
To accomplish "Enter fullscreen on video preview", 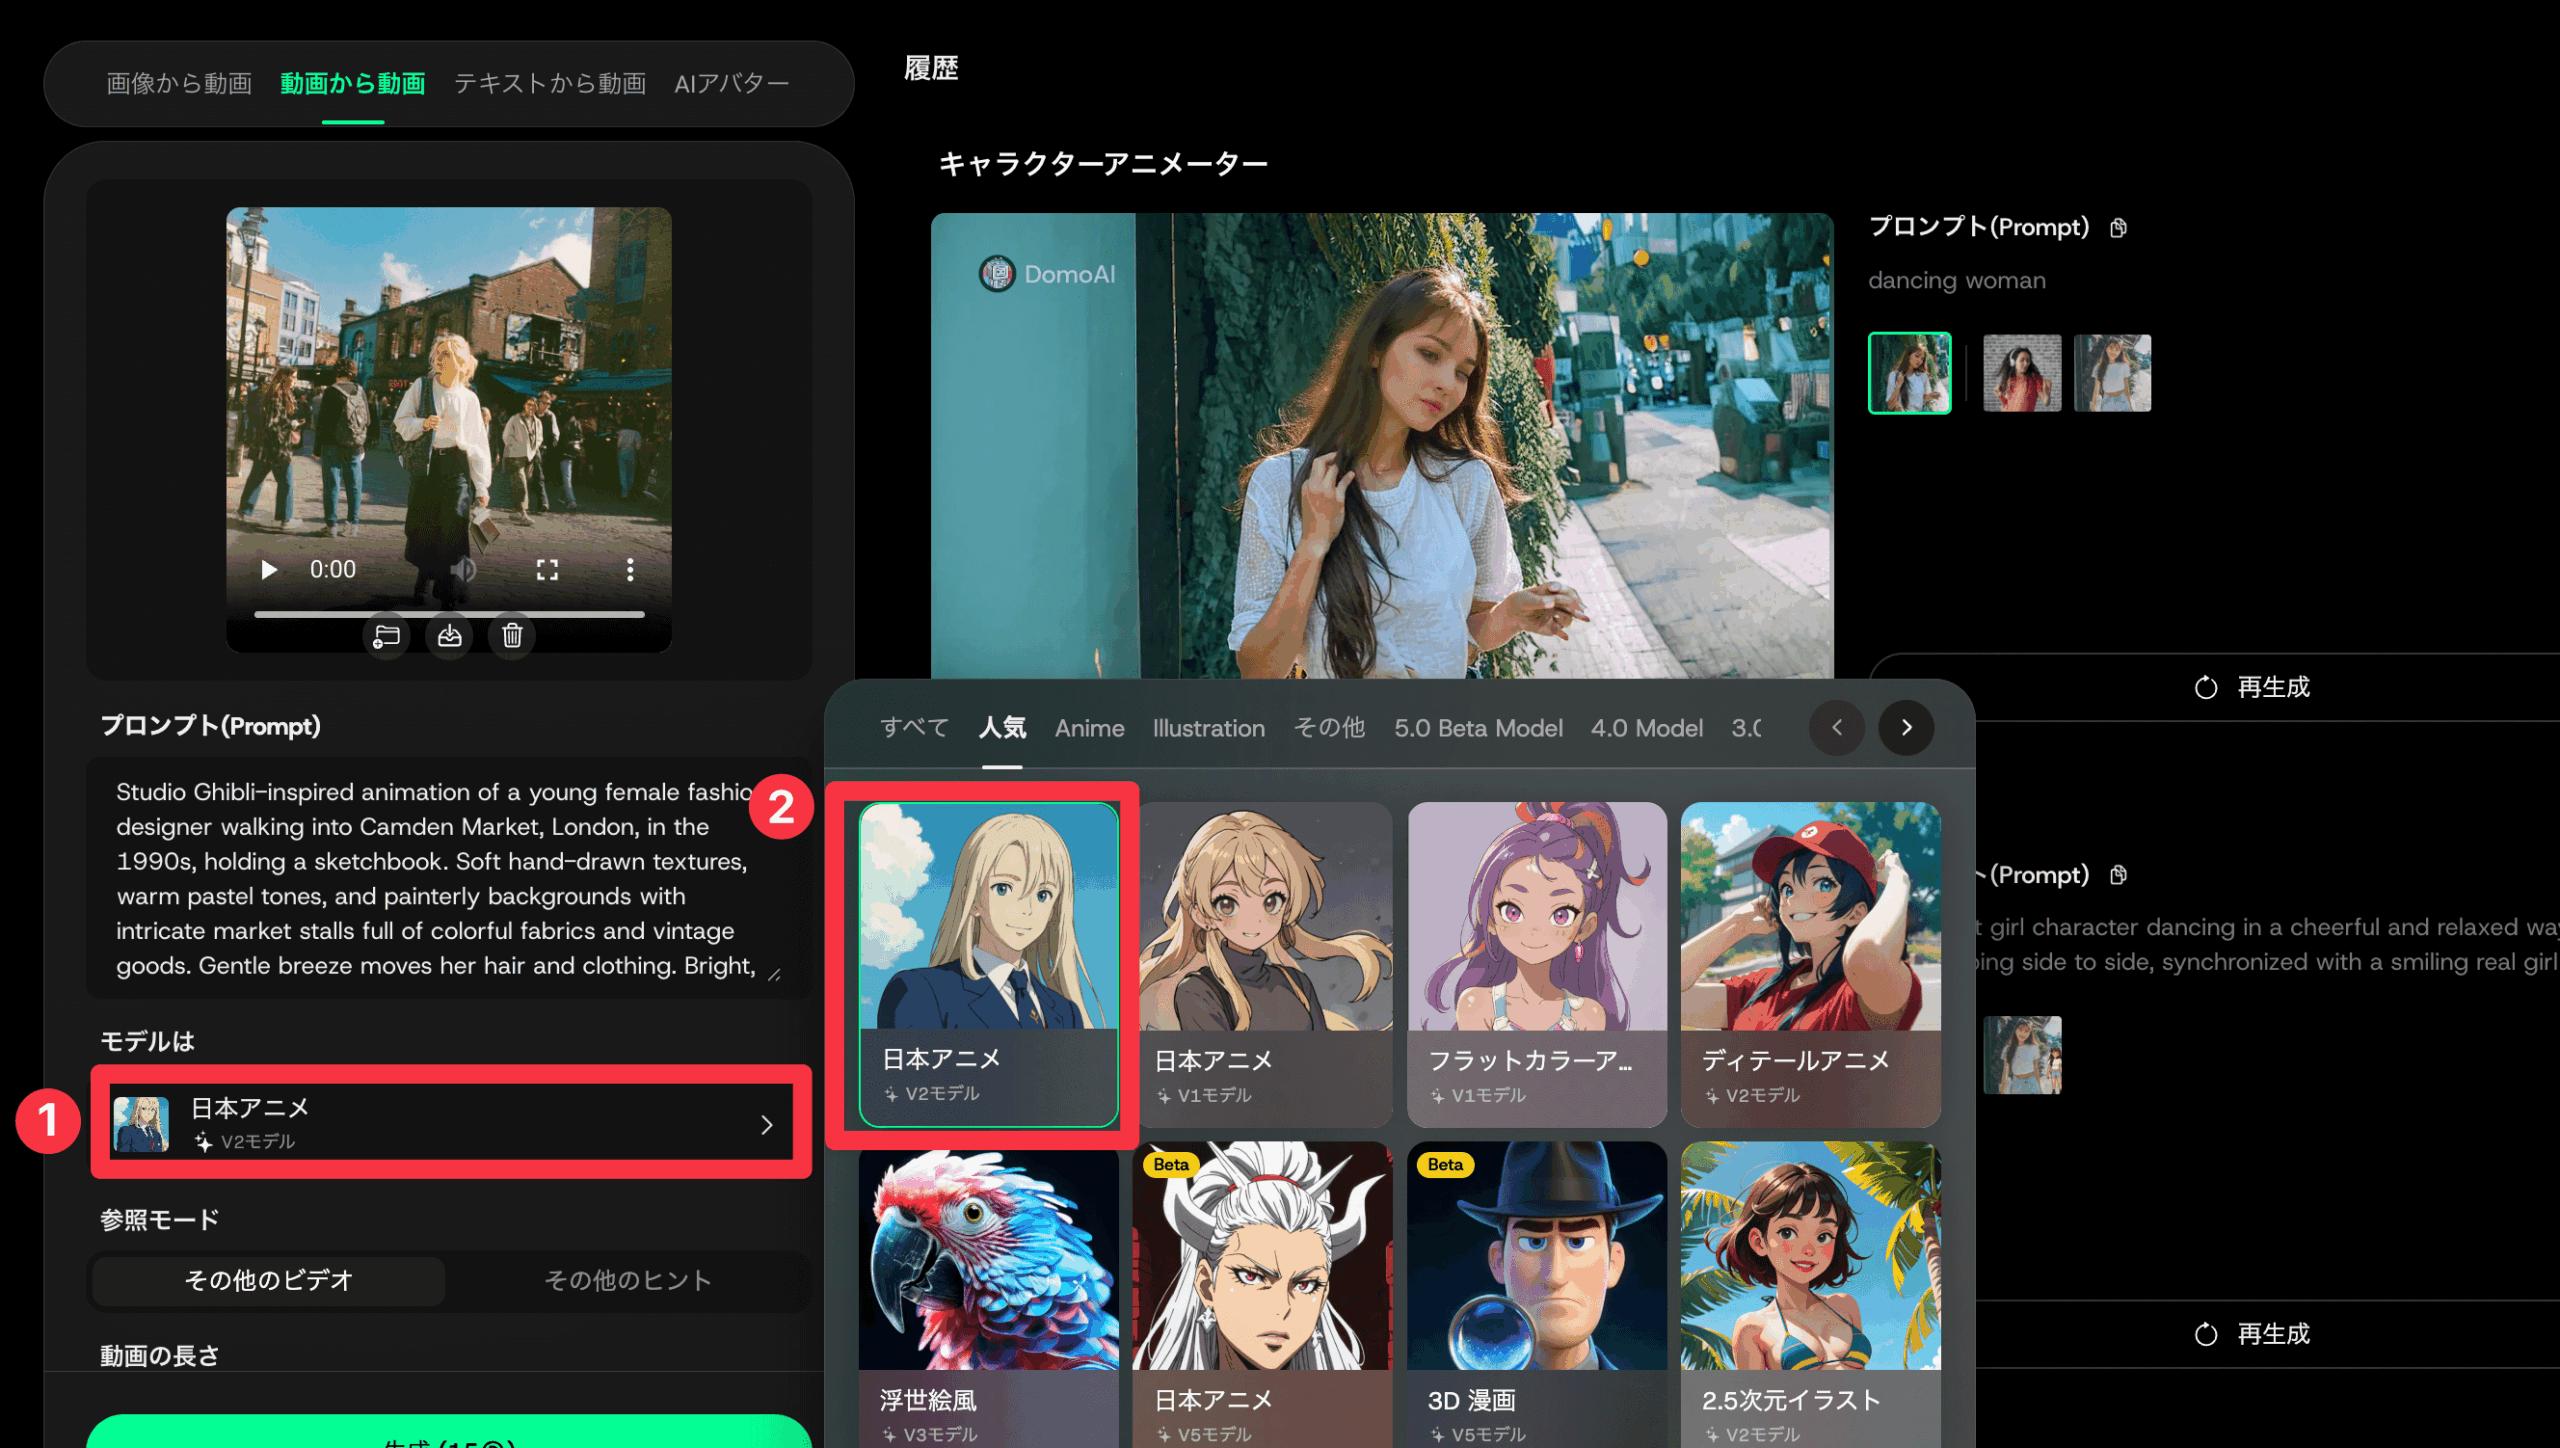I will [x=547, y=570].
